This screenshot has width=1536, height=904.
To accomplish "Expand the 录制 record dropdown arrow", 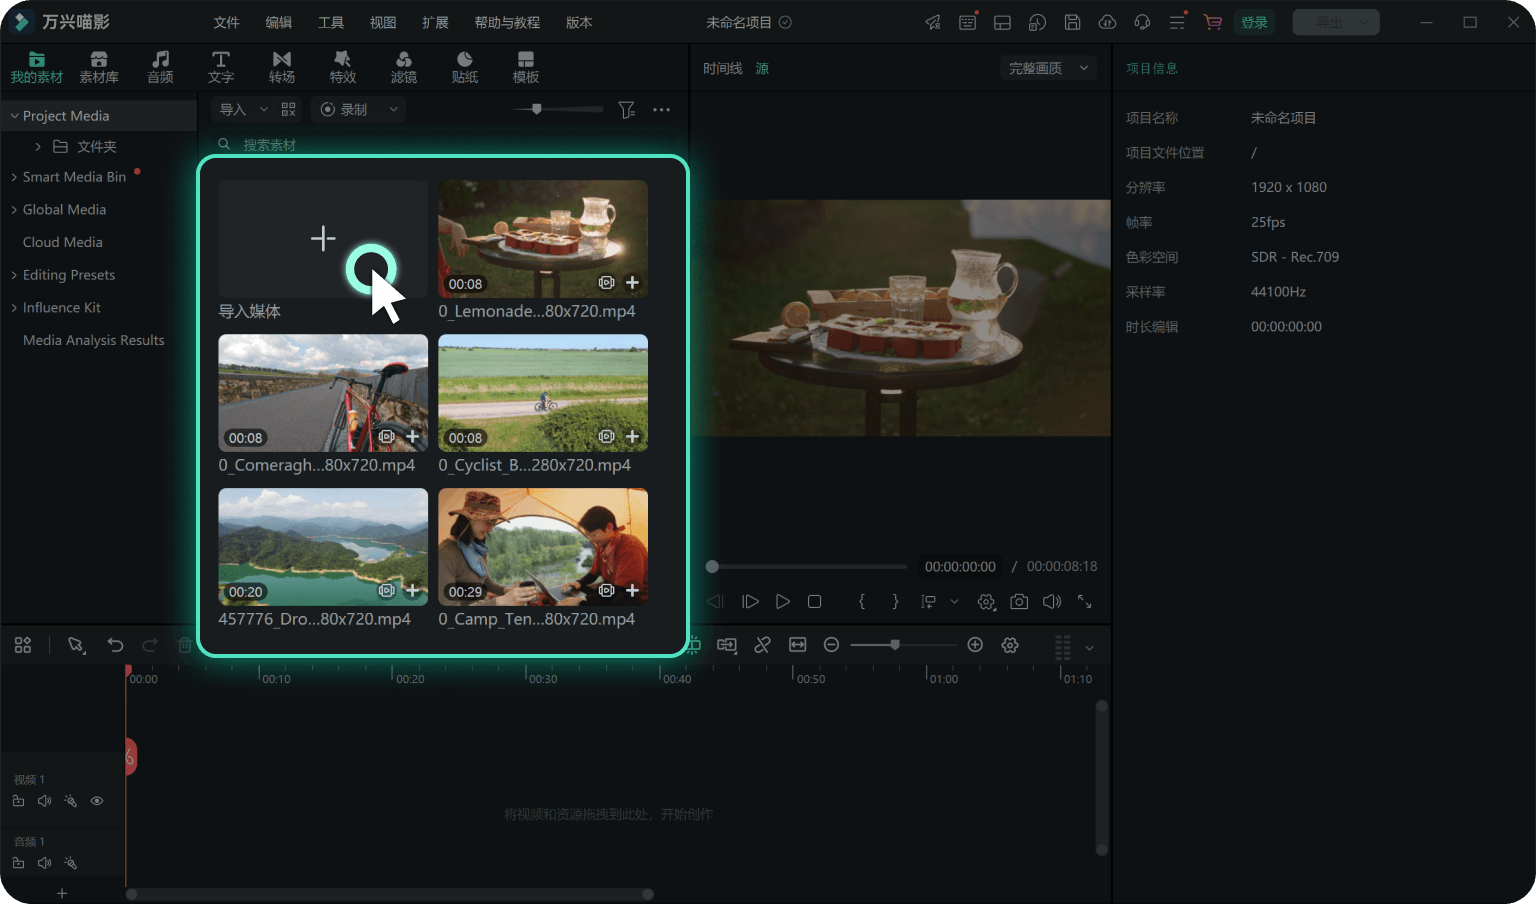I will click(x=393, y=110).
